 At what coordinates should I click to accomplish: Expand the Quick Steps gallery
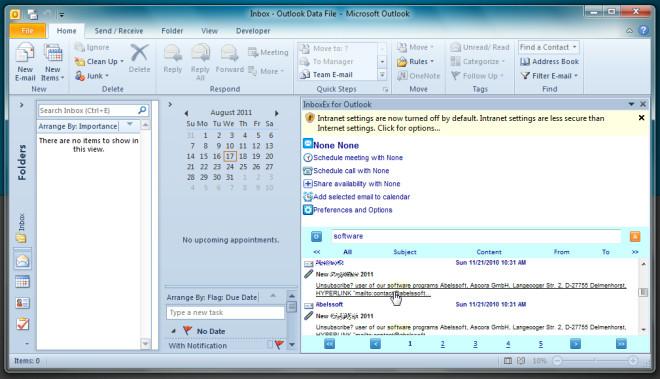tap(382, 75)
